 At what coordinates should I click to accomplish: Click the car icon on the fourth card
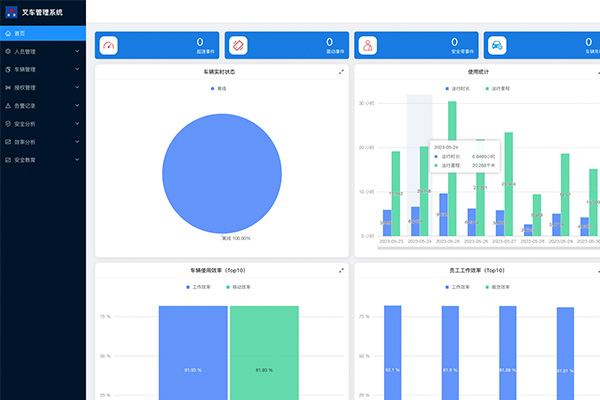coord(497,46)
